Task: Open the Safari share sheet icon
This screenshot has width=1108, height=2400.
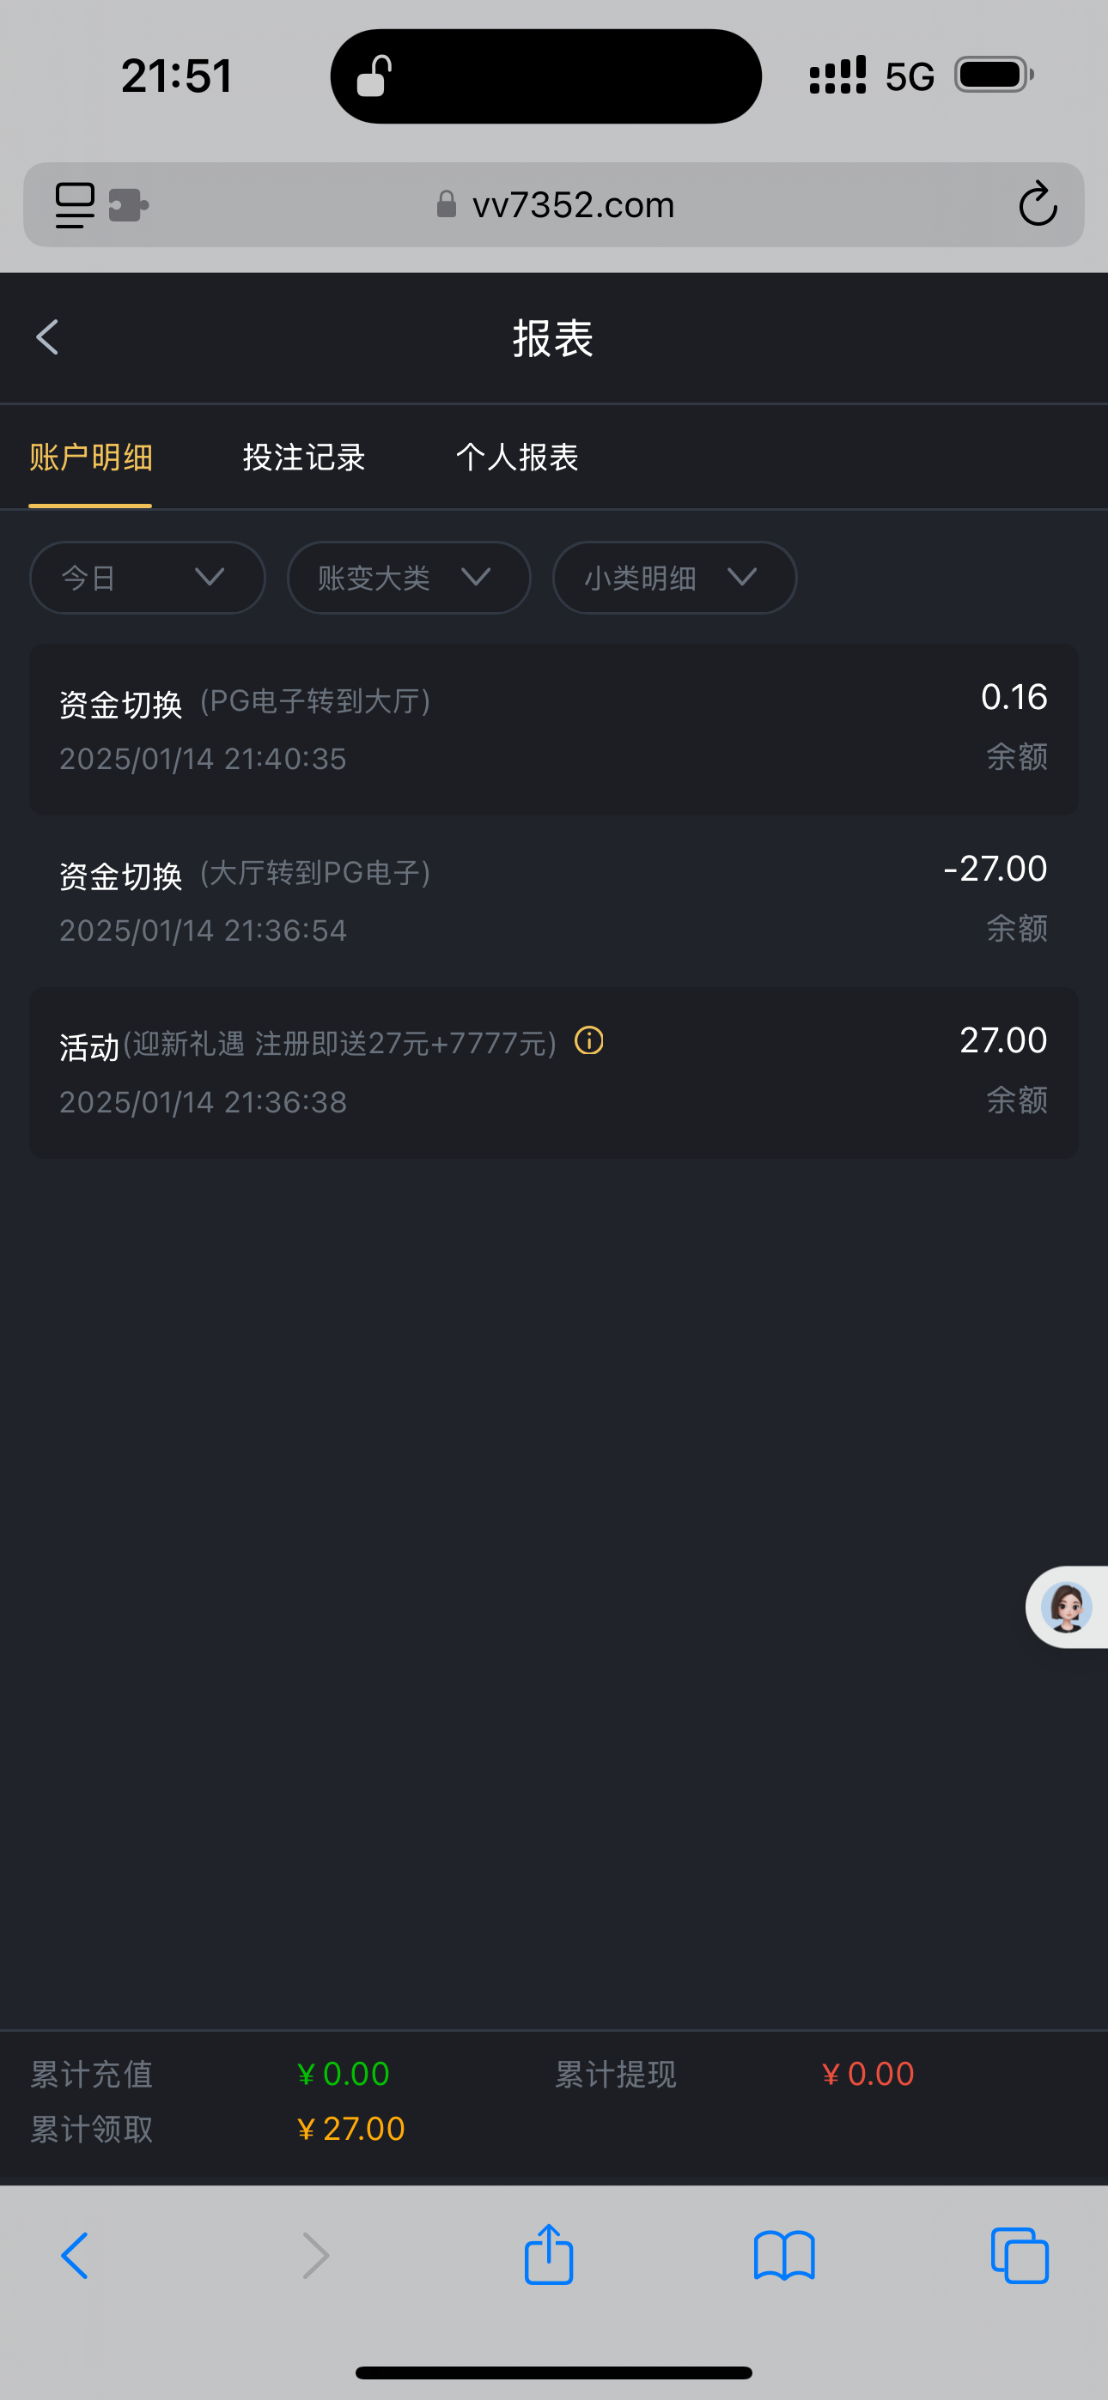Action: 549,2255
